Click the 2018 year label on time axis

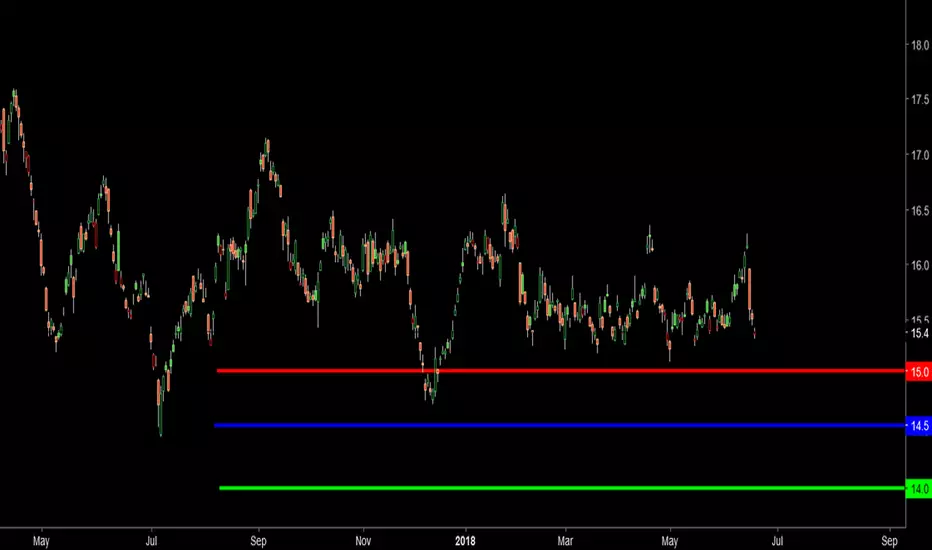pyautogui.click(x=465, y=540)
